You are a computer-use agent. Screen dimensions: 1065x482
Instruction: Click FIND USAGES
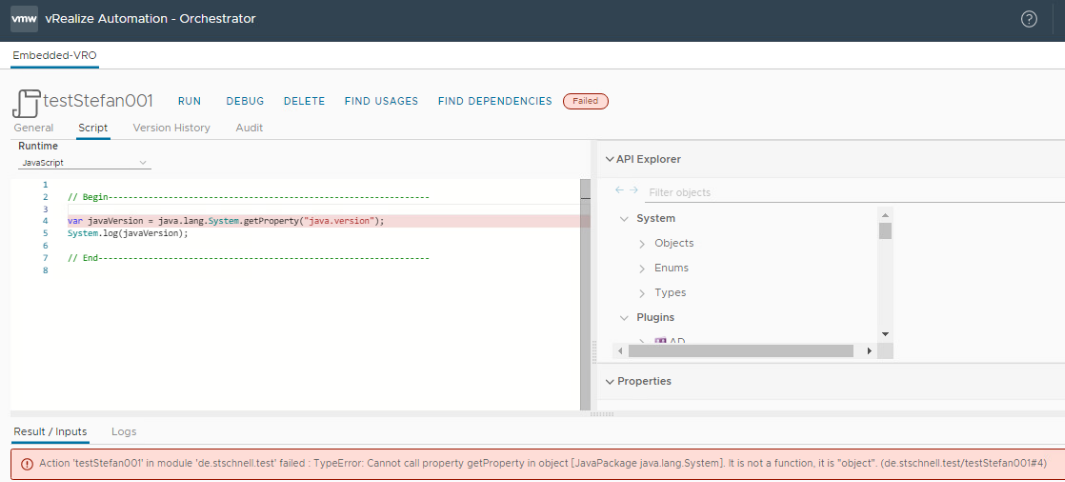click(x=381, y=101)
